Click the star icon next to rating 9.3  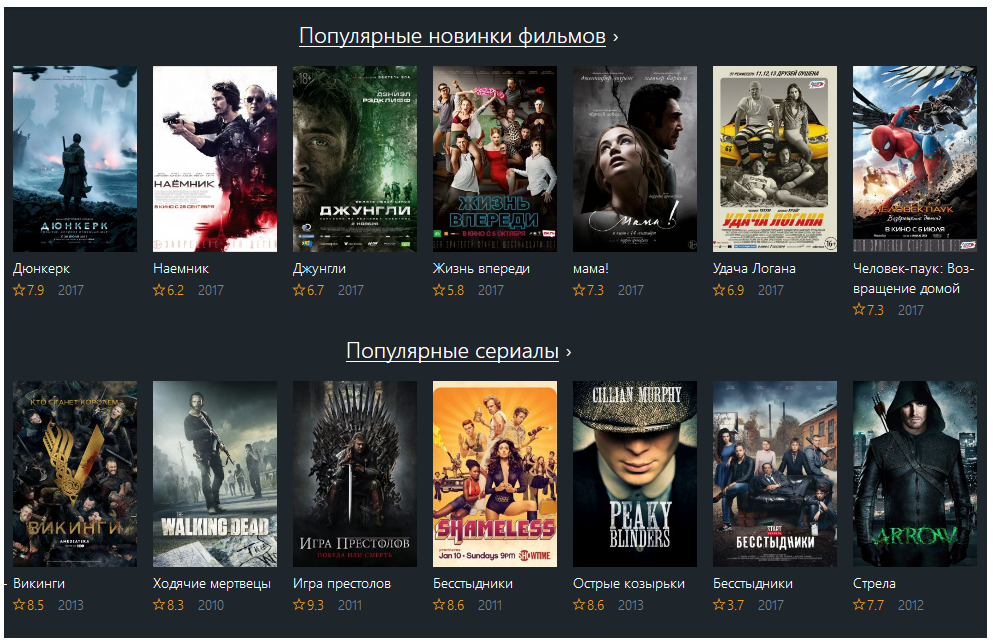point(299,605)
